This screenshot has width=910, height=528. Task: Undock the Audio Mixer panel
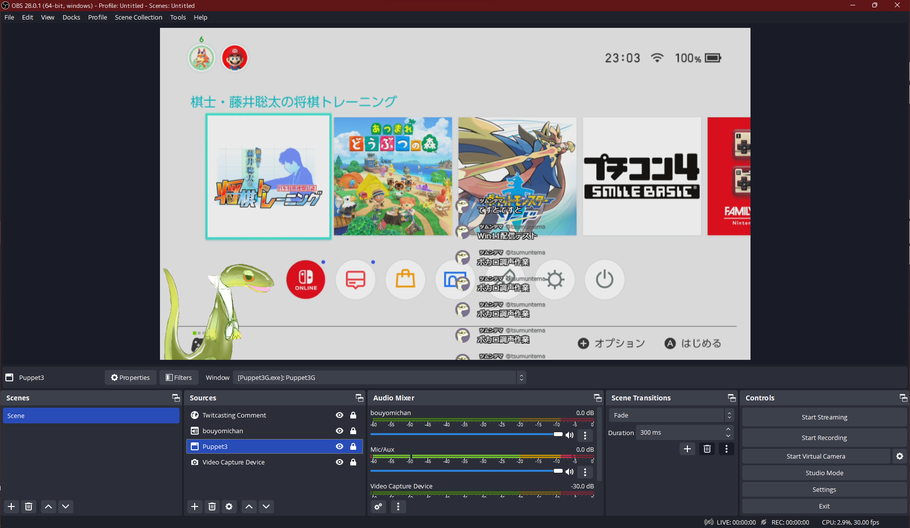pos(598,398)
